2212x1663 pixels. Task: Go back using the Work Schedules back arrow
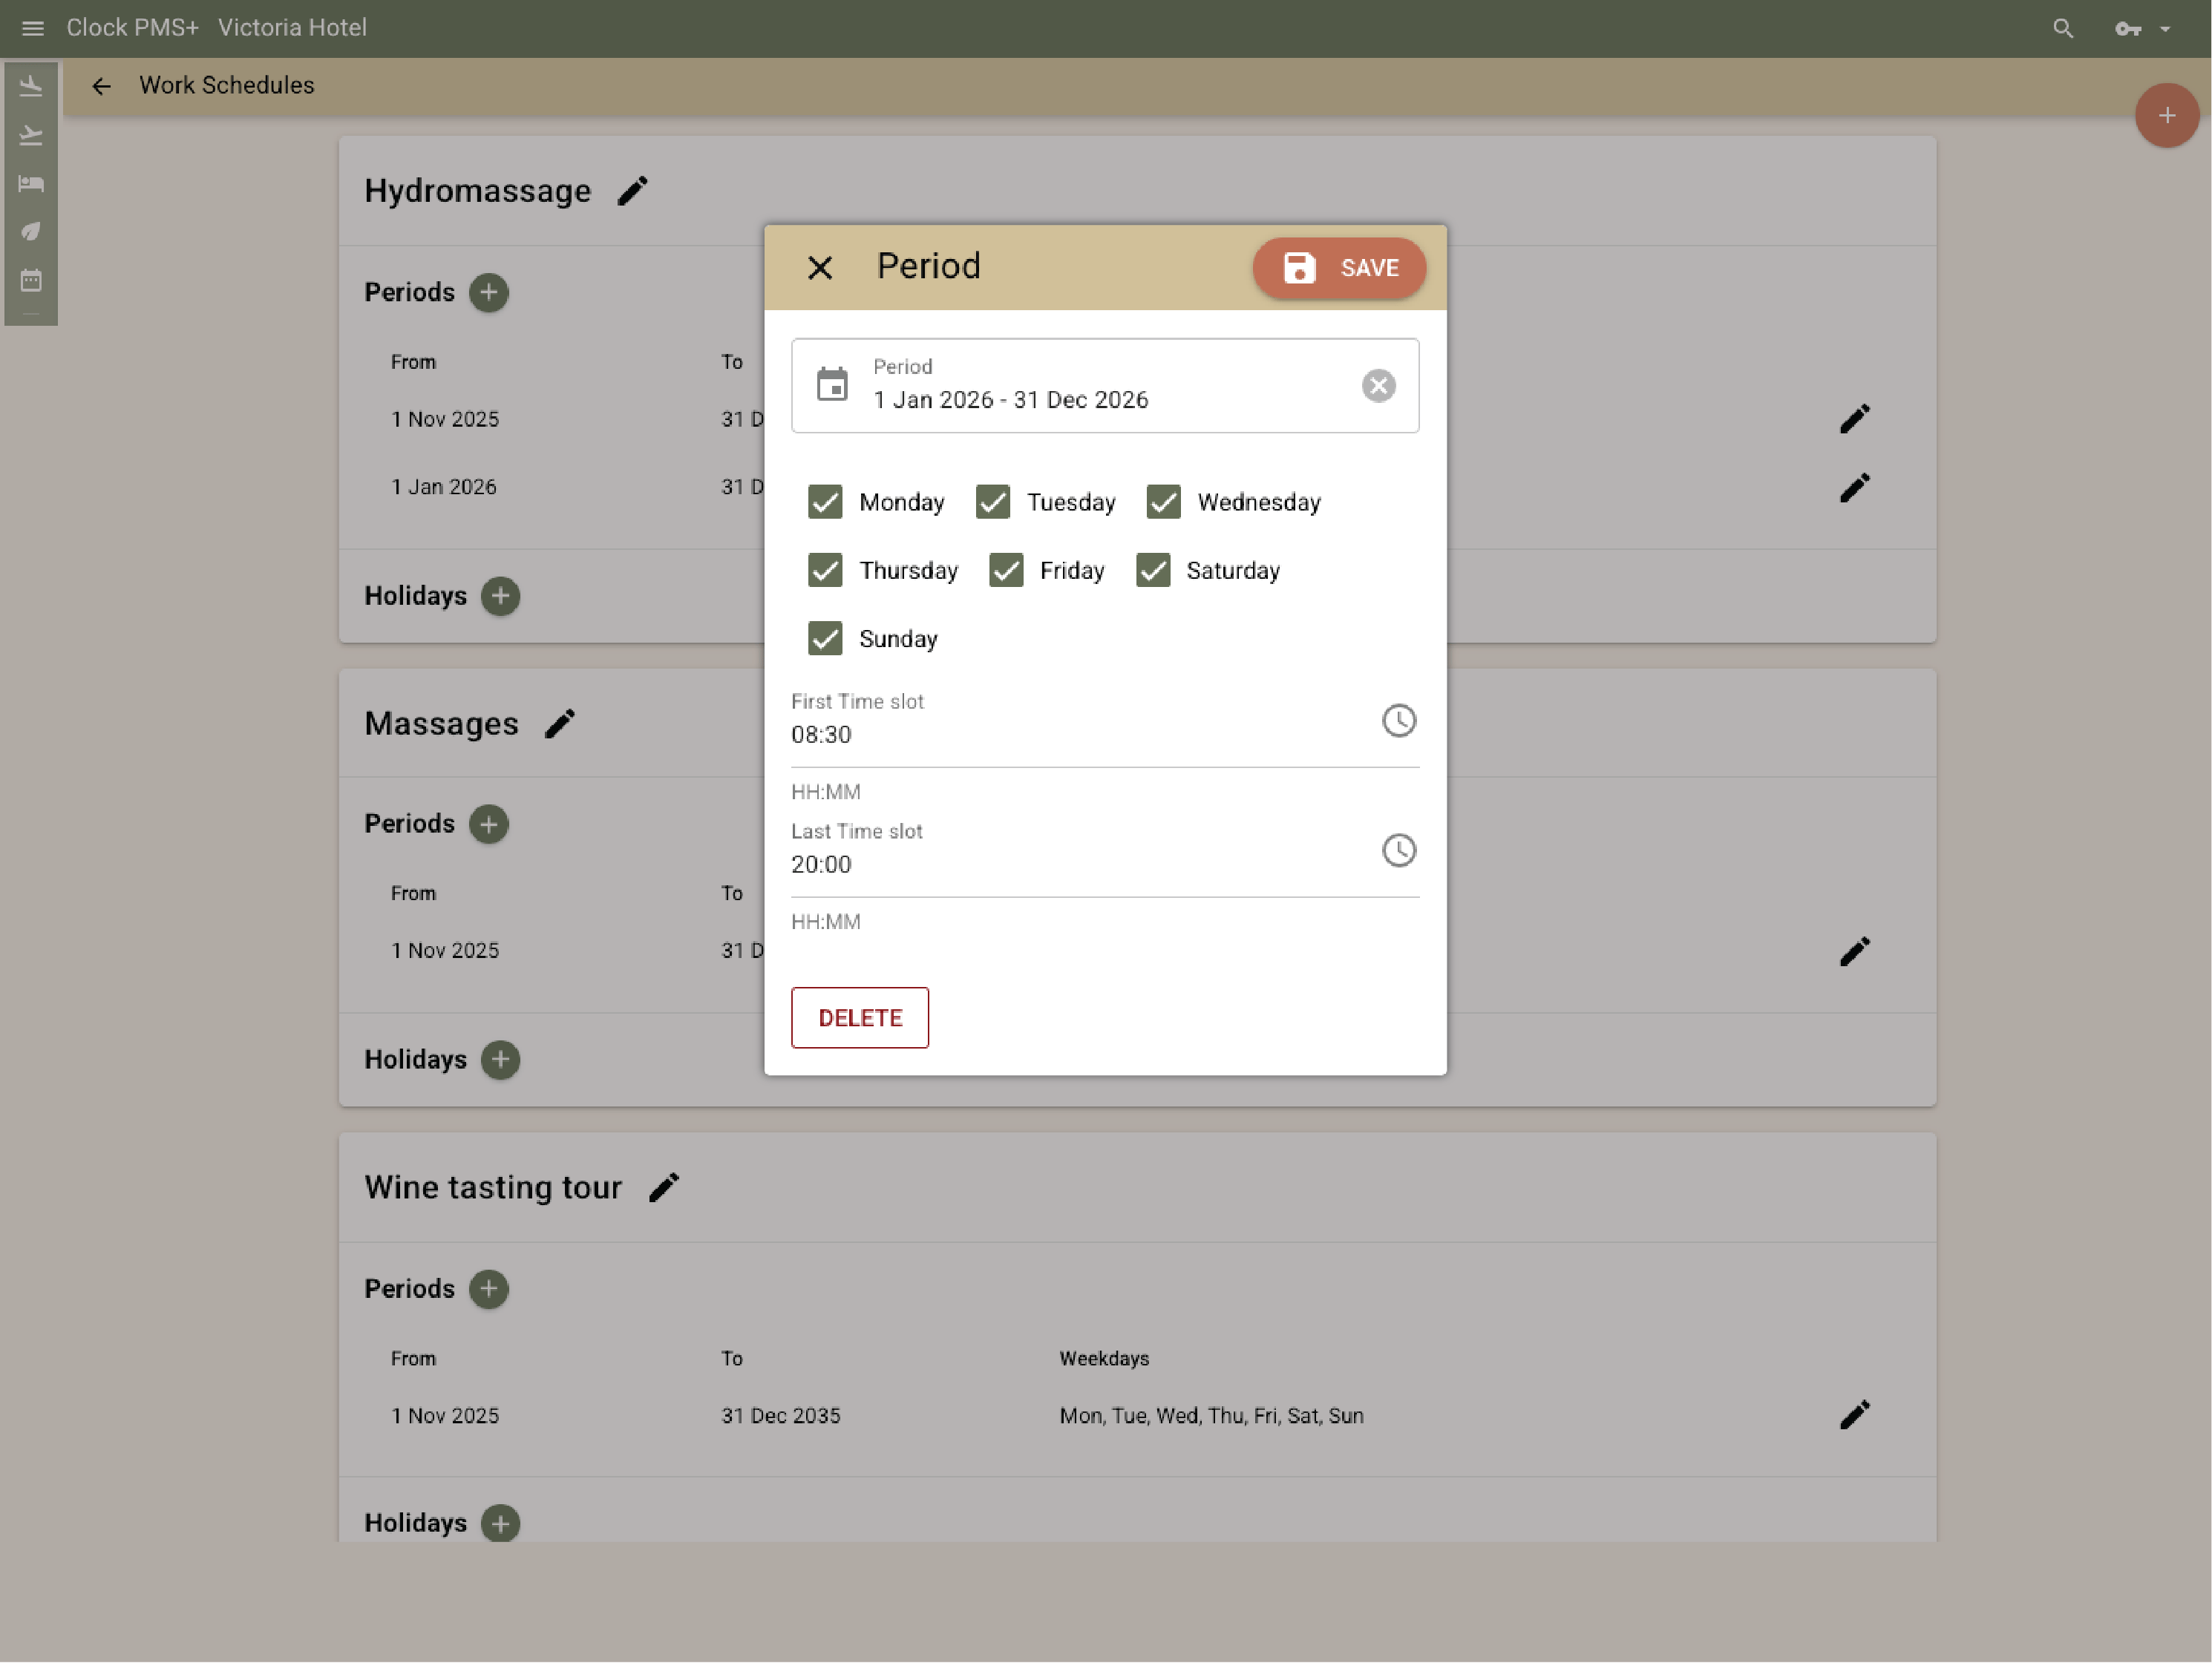point(101,86)
